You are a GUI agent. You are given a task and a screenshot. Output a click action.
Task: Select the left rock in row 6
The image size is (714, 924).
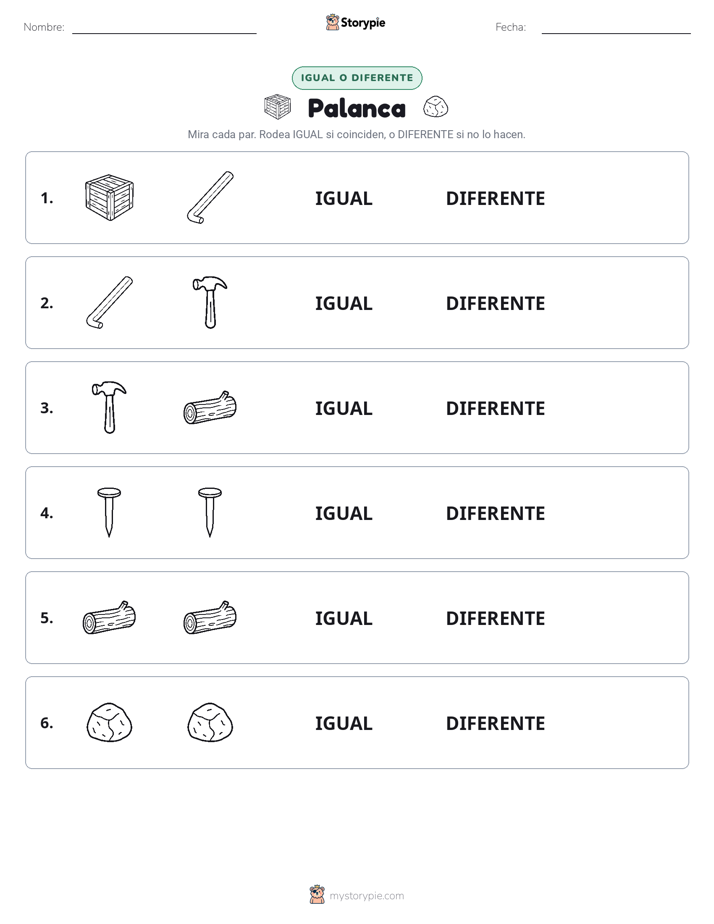110,722
